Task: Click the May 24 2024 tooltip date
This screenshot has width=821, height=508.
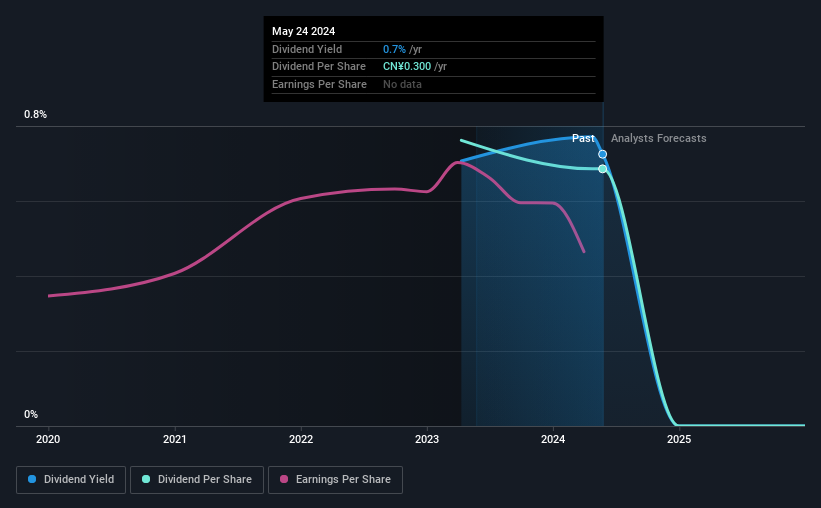Action: 303,31
